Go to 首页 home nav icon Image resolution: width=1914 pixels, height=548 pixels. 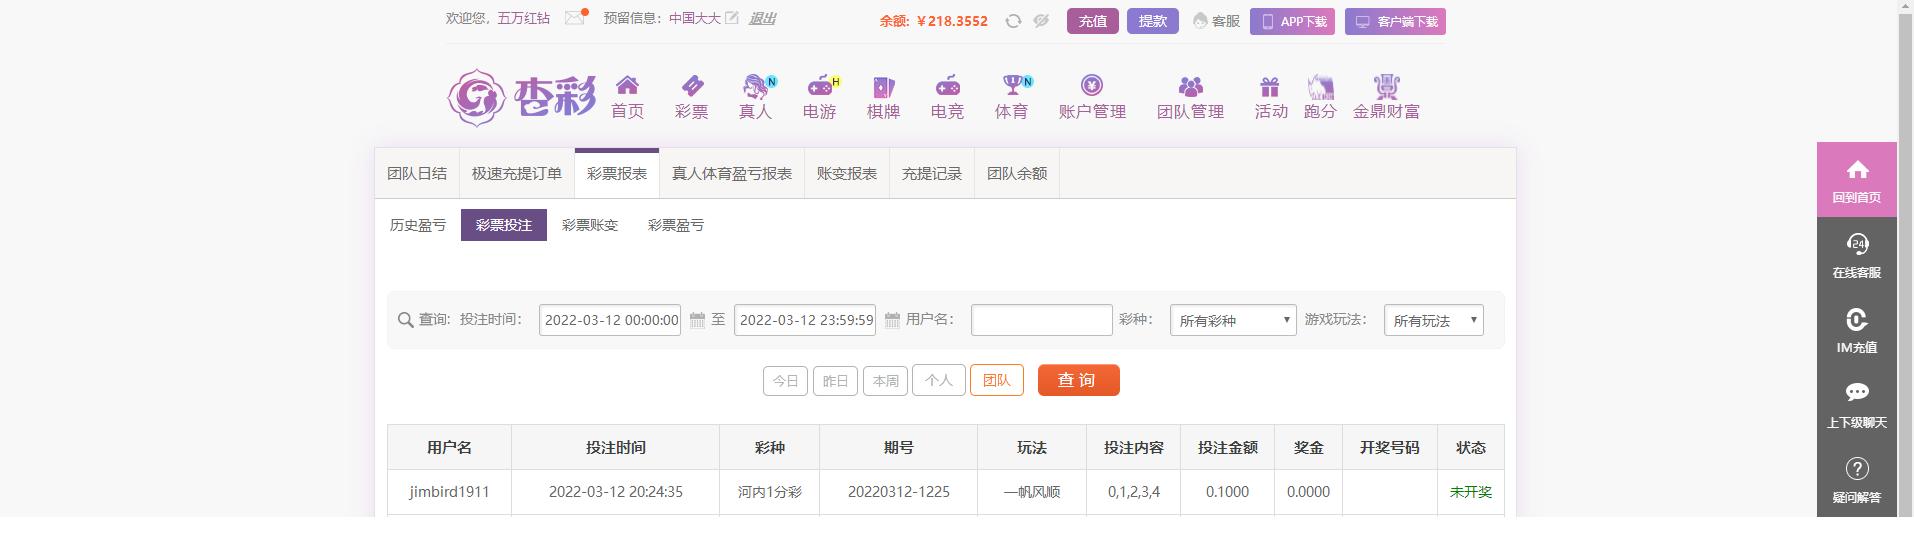pyautogui.click(x=627, y=86)
